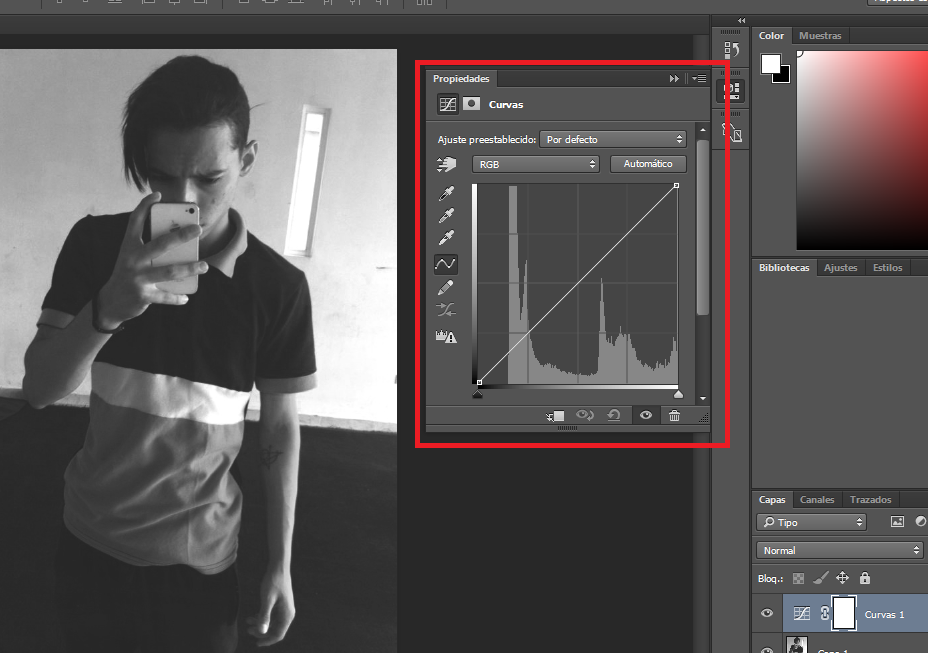Click the smooth curve values icon
Image resolution: width=928 pixels, height=653 pixels.
(x=446, y=310)
